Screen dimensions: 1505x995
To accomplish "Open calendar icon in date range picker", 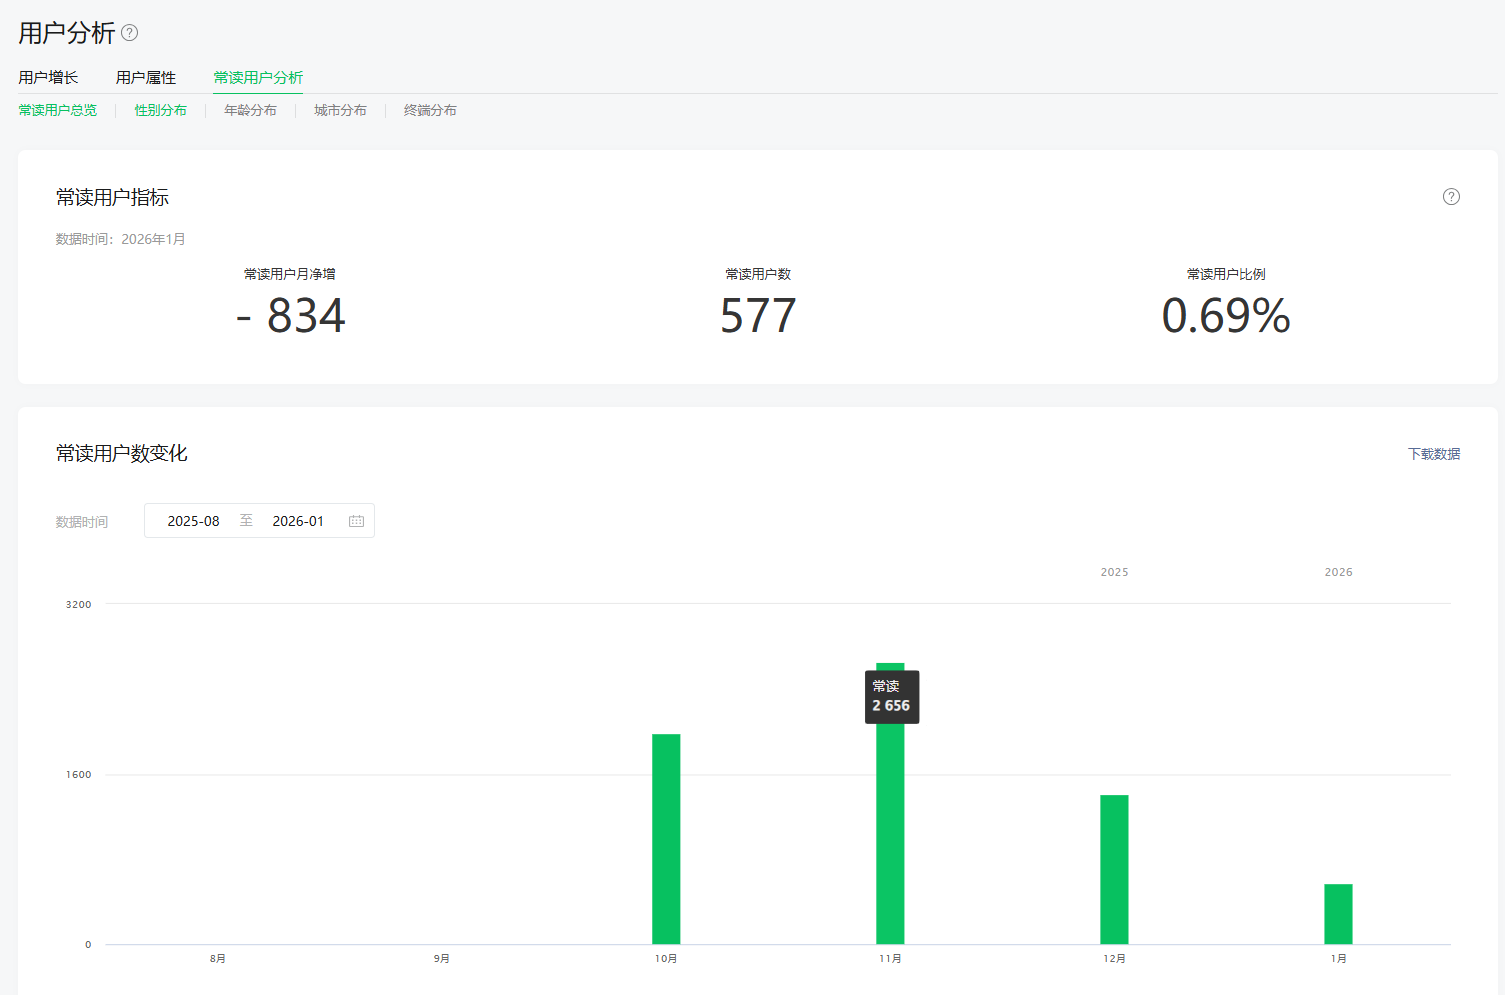I will point(356,521).
